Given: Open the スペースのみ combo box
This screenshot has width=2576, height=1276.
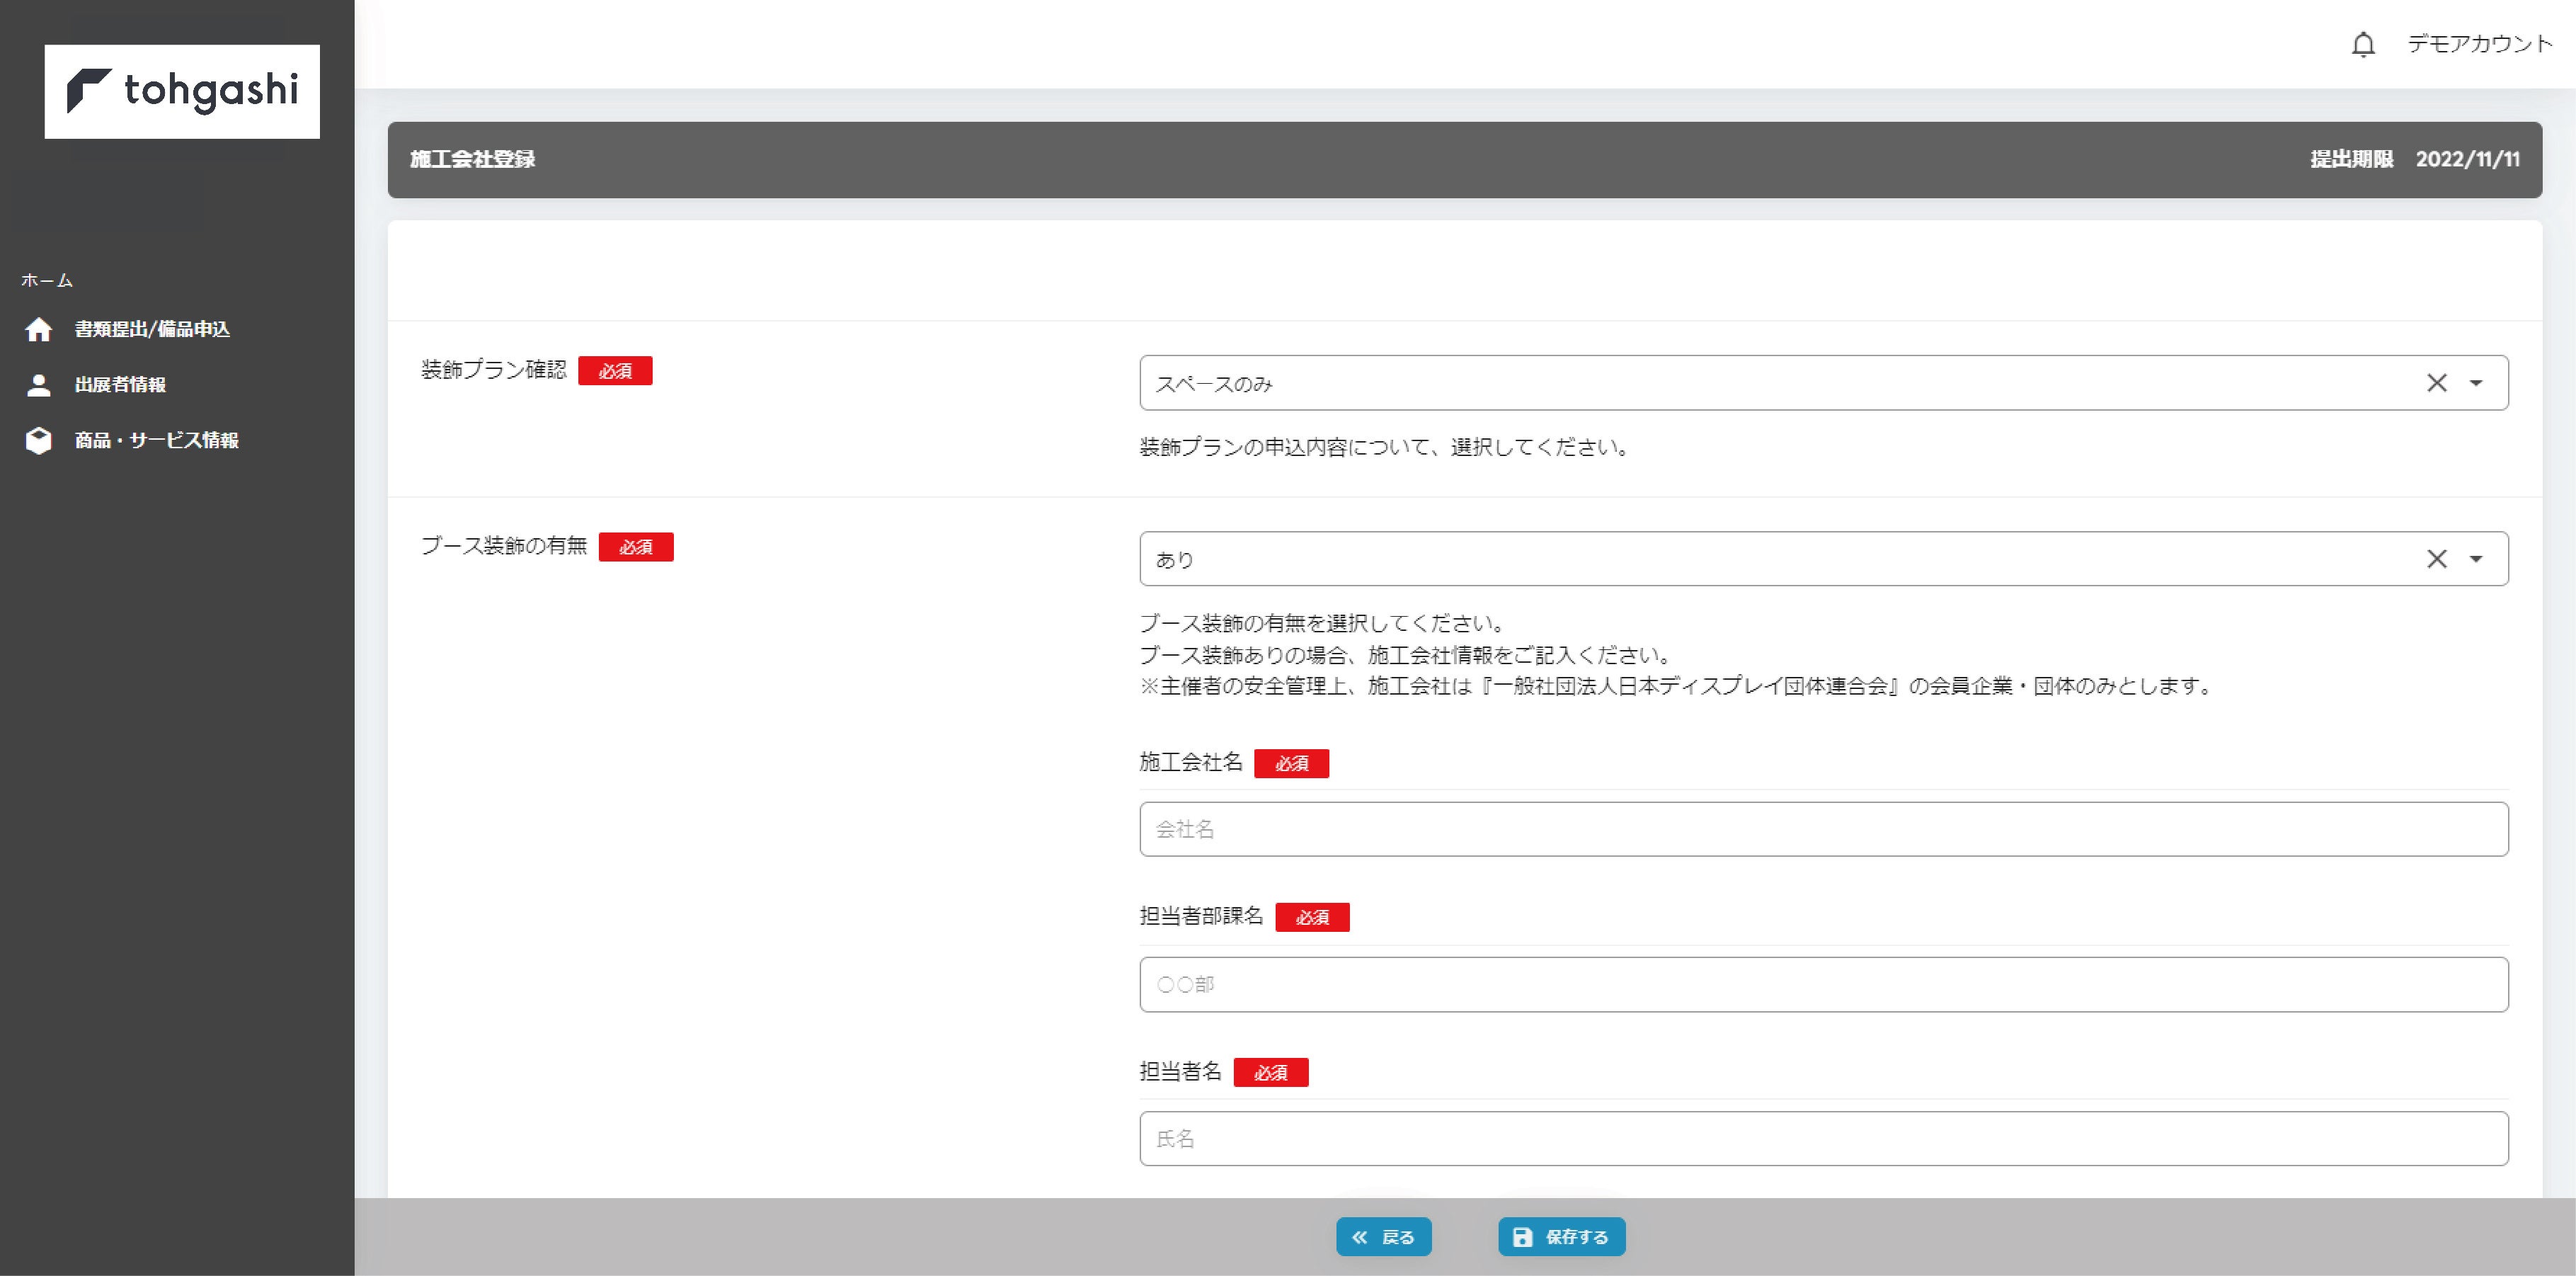Looking at the screenshot, I should [x=1750, y=383].
